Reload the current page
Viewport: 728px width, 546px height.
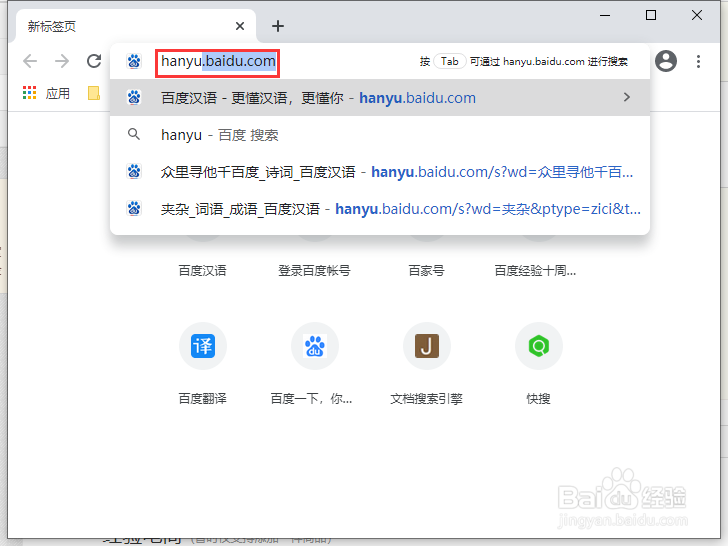[x=94, y=61]
